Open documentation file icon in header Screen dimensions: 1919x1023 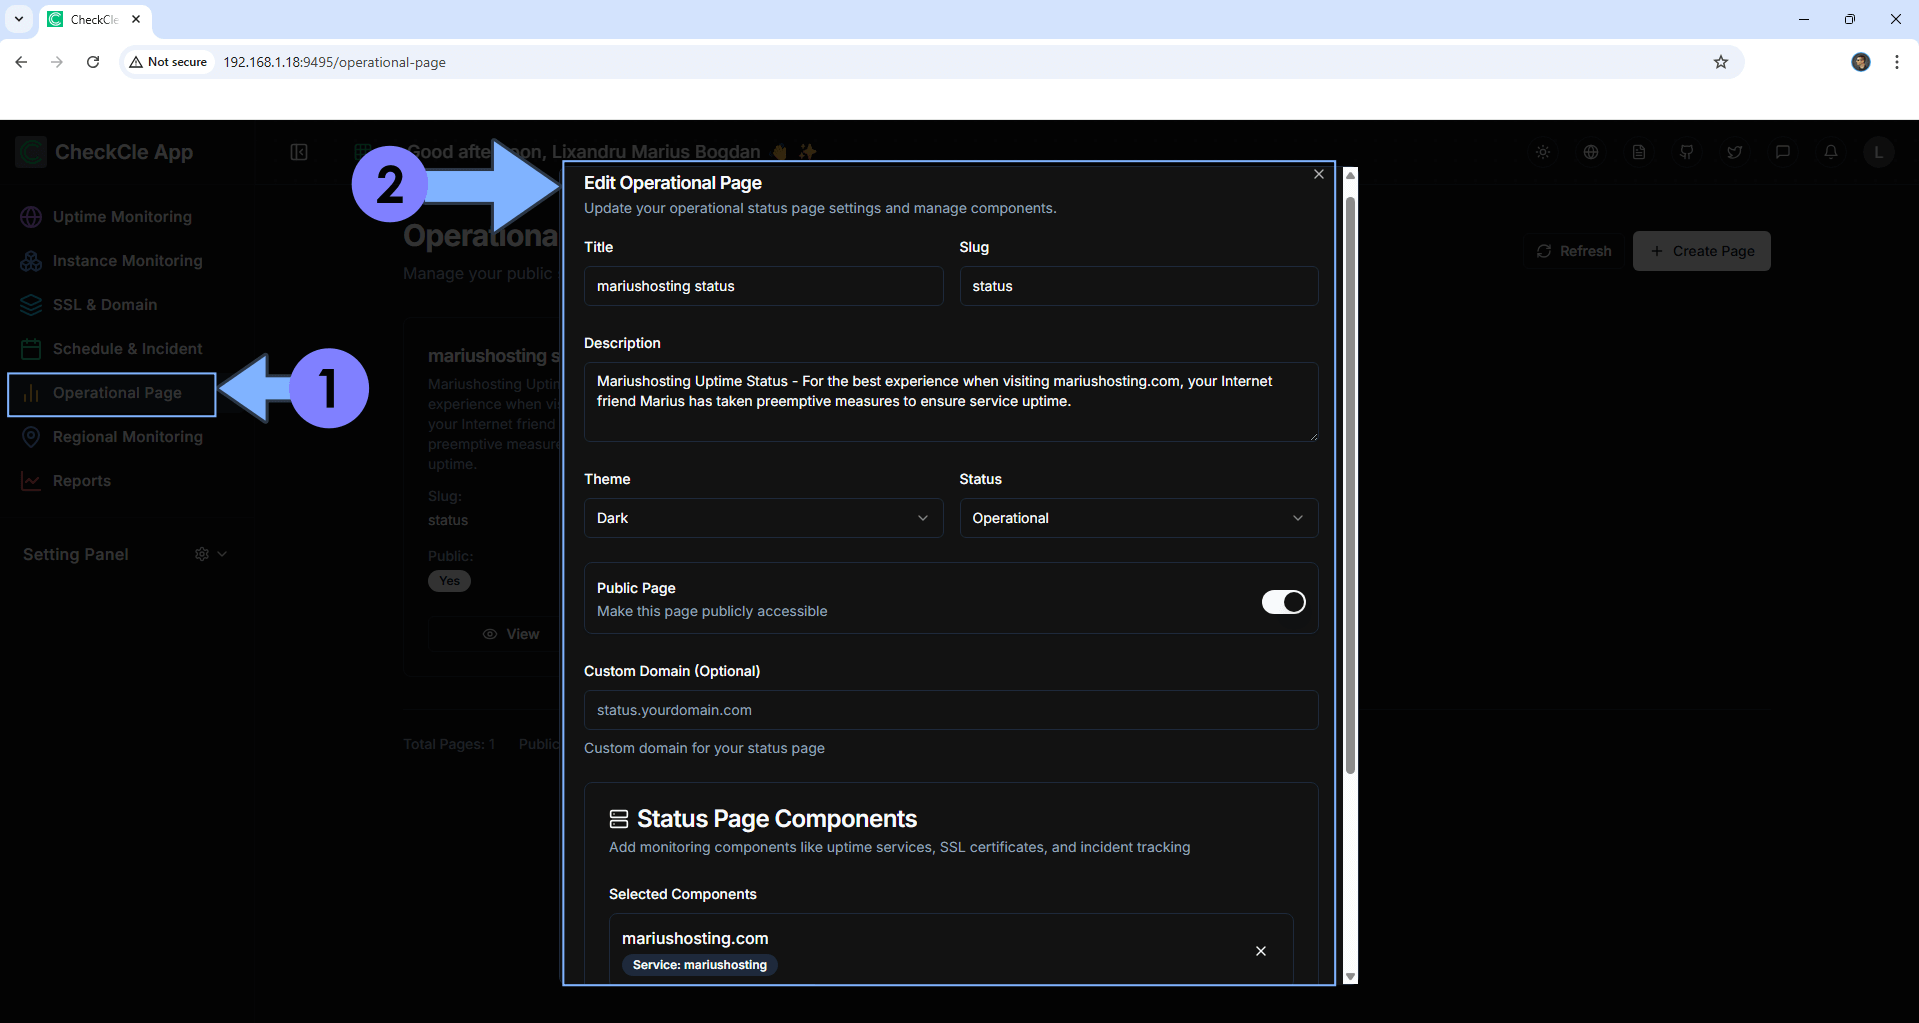[1639, 152]
